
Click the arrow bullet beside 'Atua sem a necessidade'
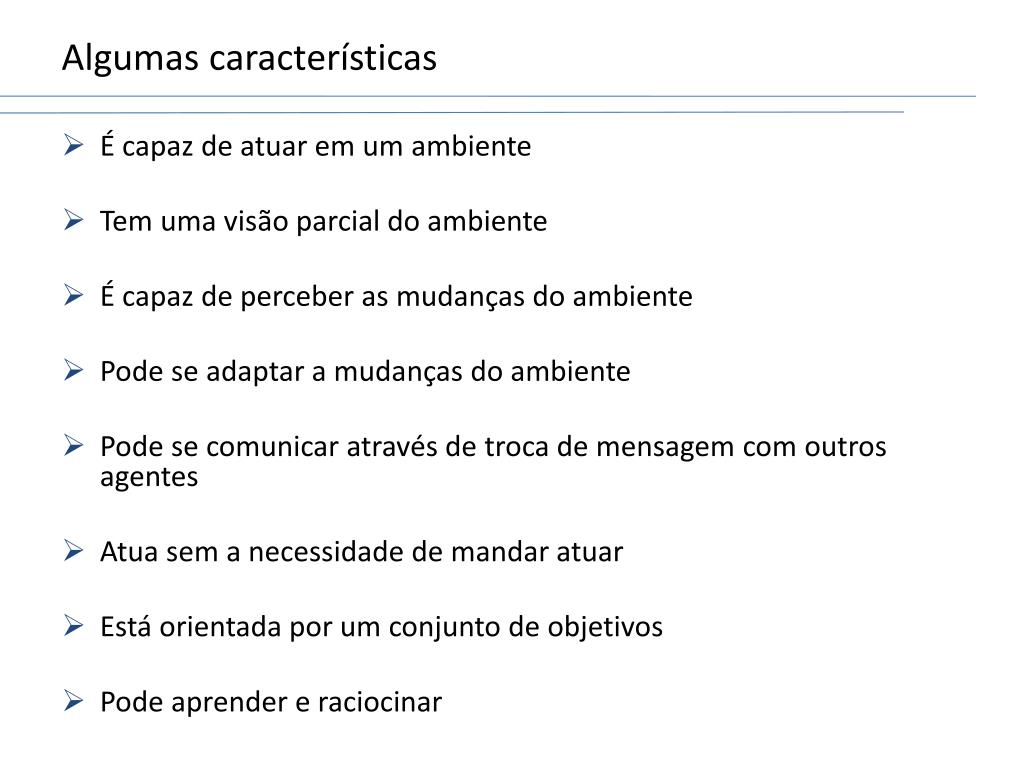click(x=73, y=551)
